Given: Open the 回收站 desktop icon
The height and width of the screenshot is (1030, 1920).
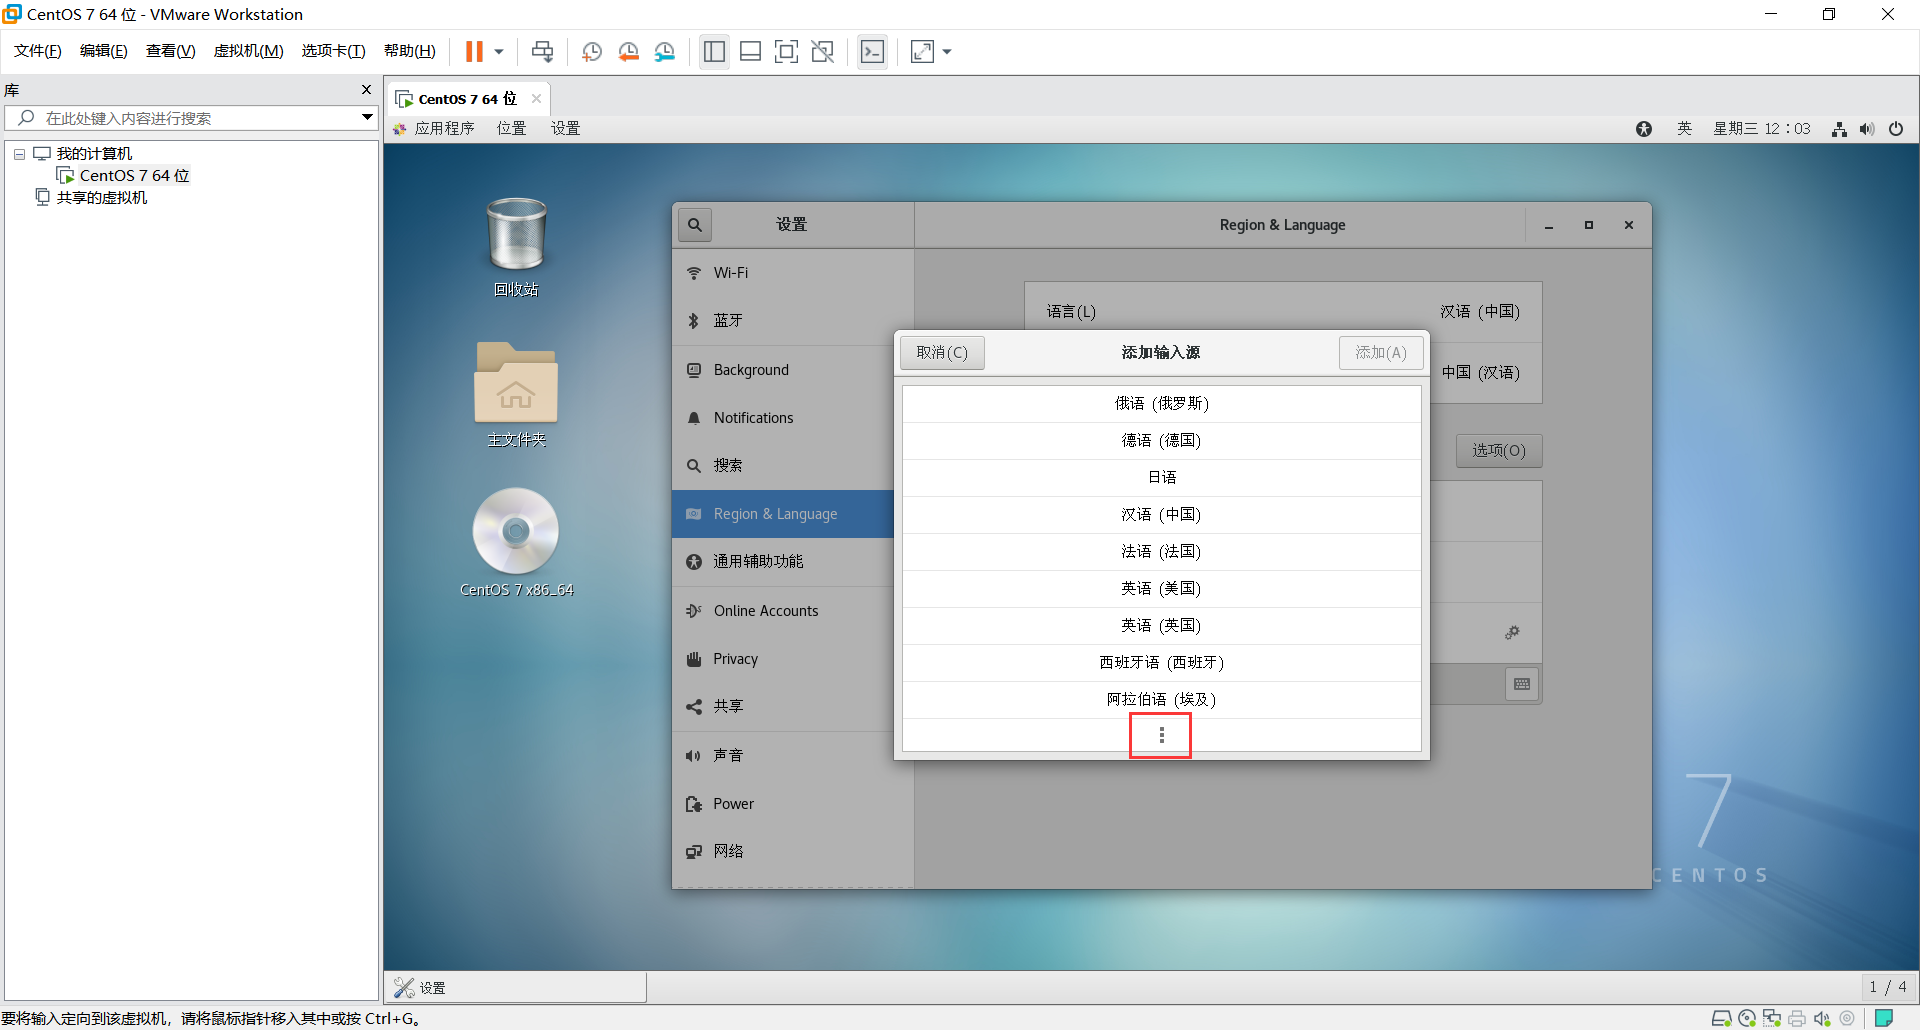Looking at the screenshot, I should (516, 246).
